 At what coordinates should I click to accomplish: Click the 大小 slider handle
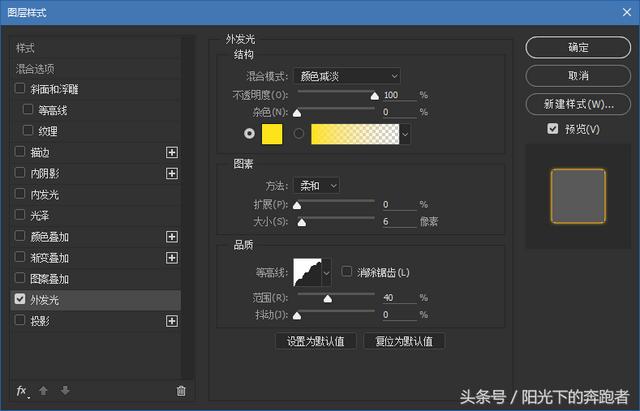302,222
